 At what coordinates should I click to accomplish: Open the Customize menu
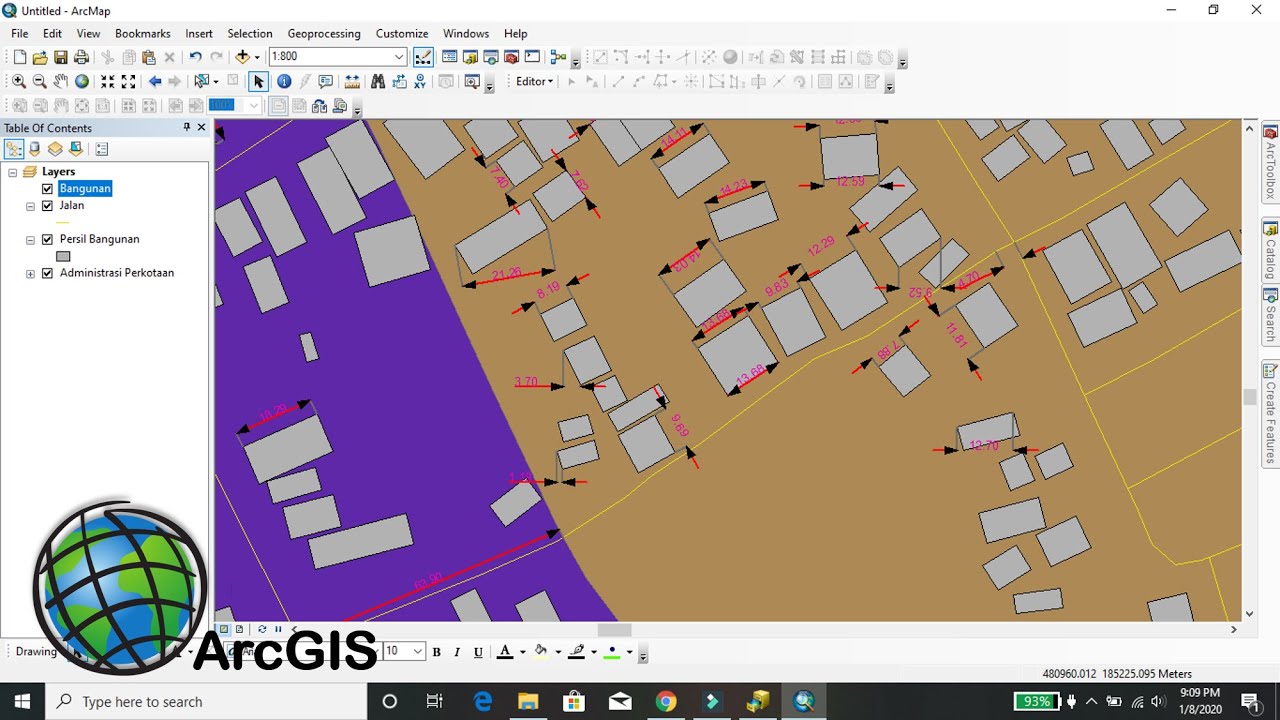[402, 33]
